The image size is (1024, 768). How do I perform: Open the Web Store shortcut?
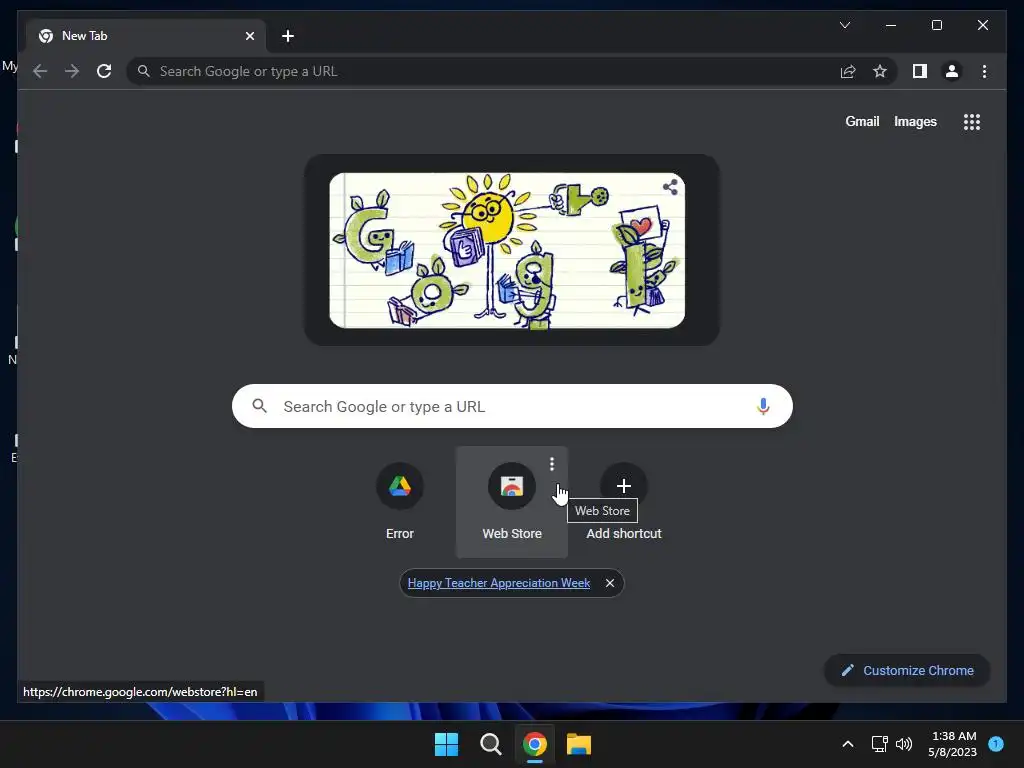pos(512,502)
